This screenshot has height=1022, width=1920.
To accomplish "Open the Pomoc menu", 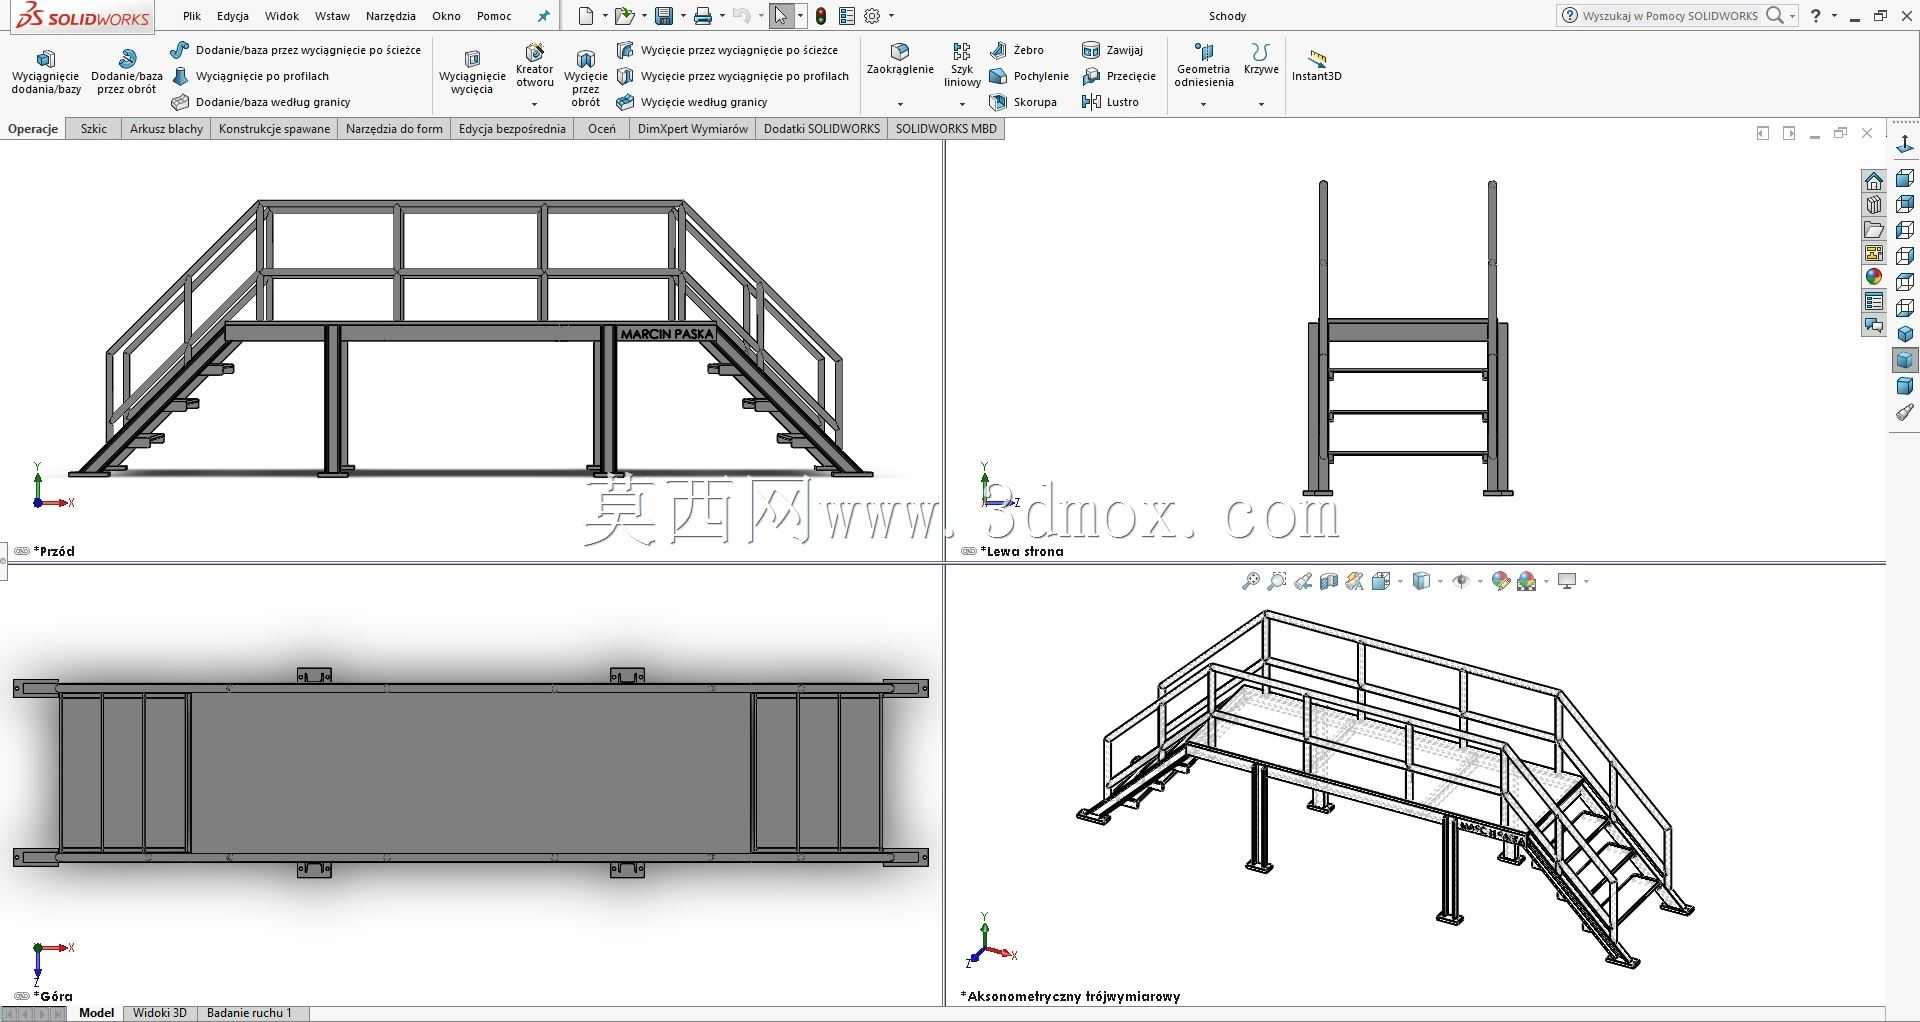I will pyautogui.click(x=494, y=16).
